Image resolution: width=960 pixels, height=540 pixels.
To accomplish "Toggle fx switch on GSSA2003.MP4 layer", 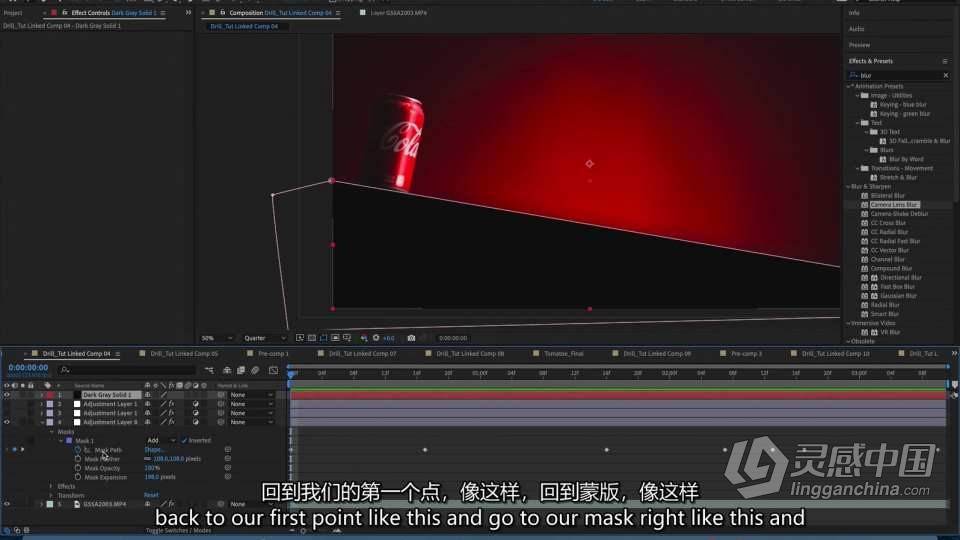I will pos(171,504).
